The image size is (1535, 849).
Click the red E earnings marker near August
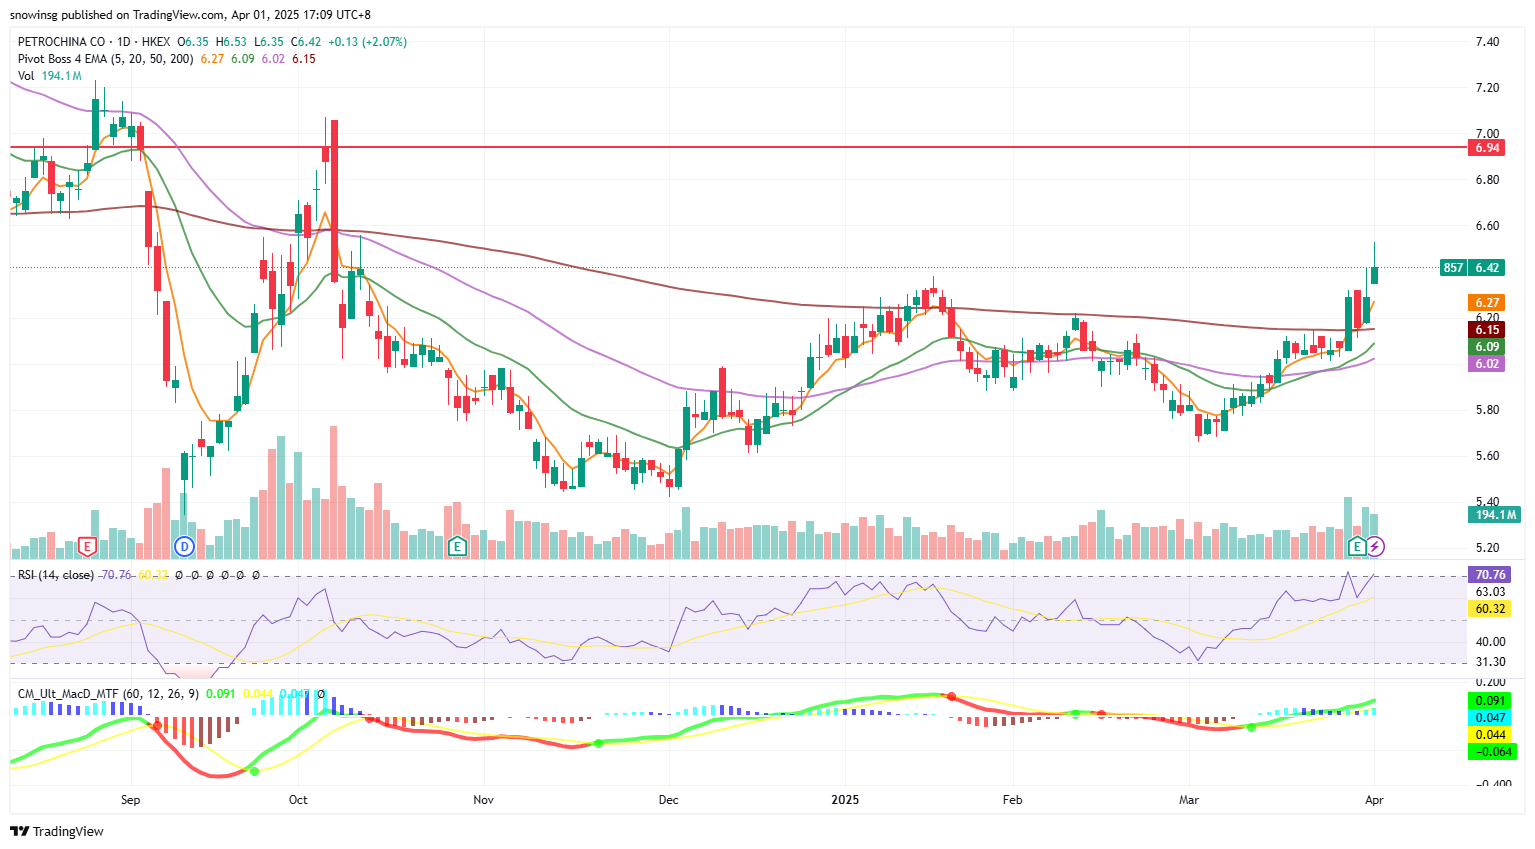point(87,546)
